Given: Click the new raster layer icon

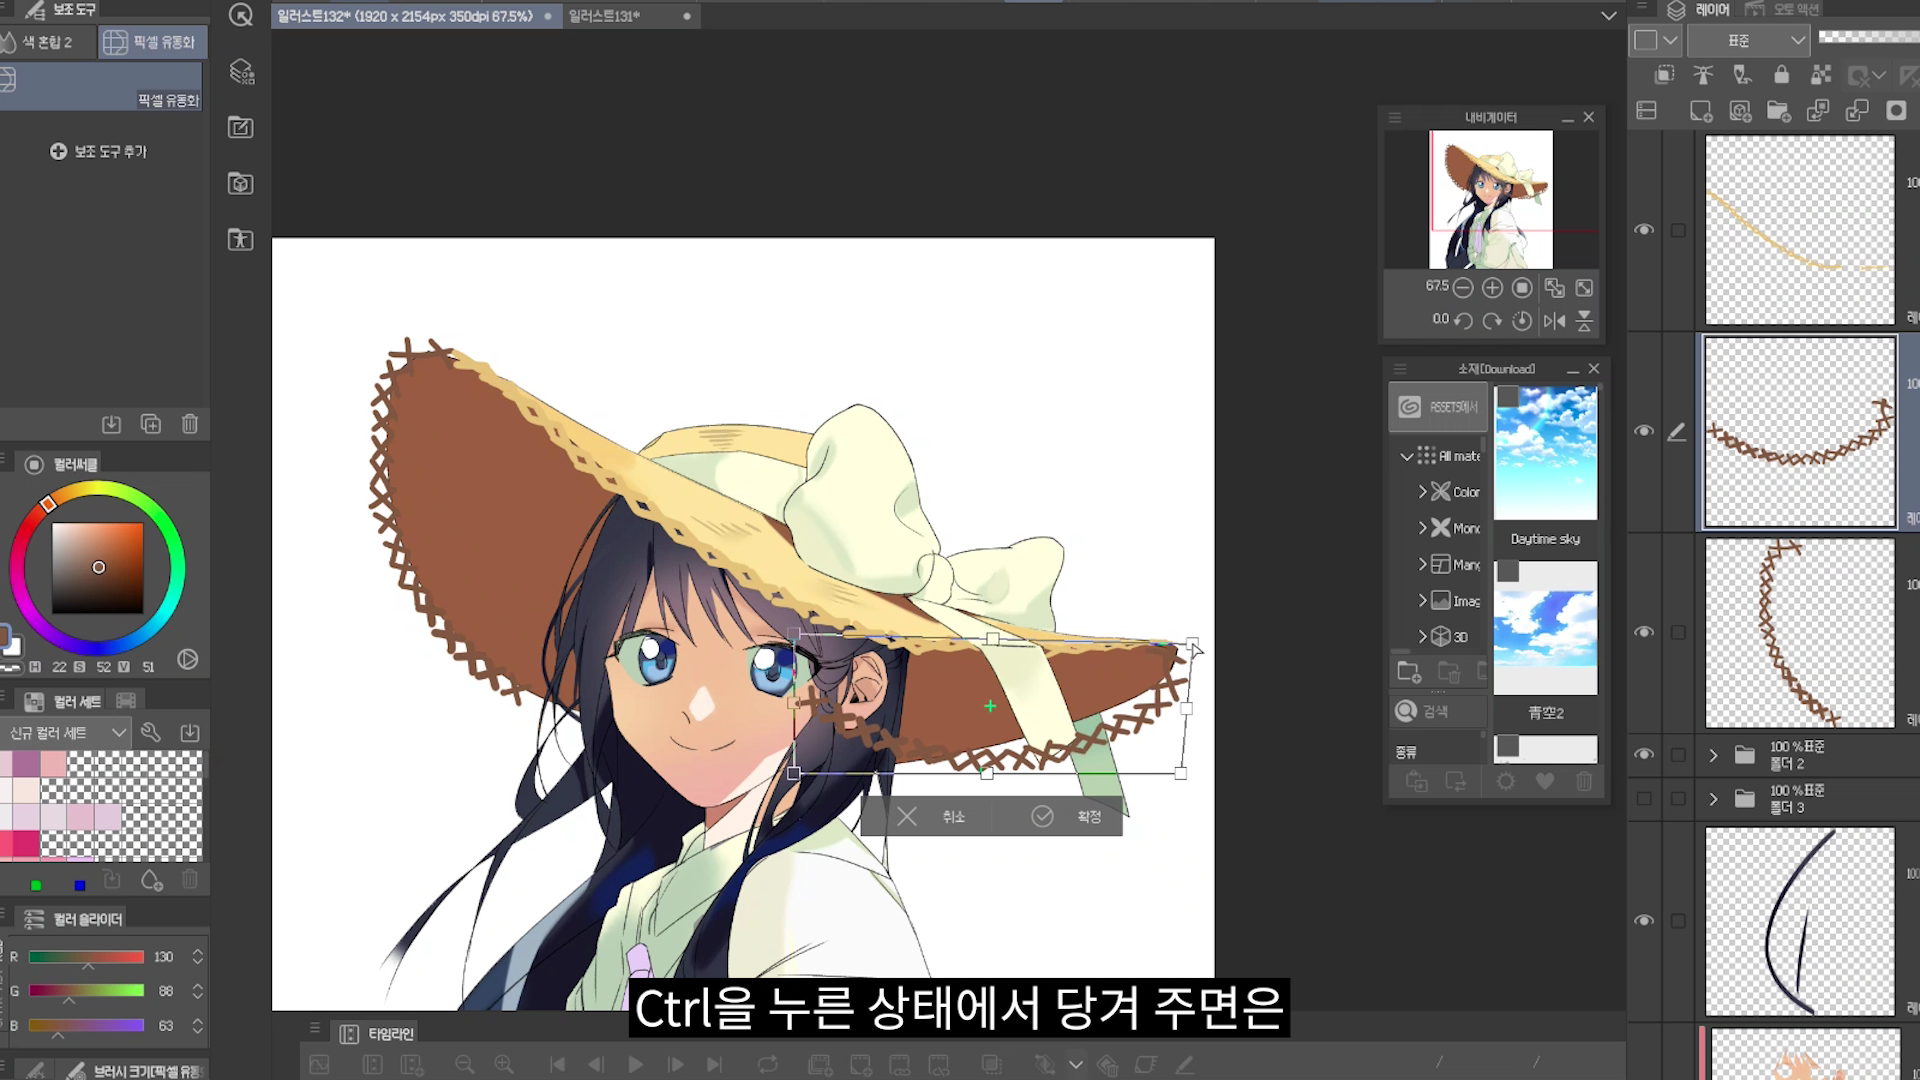Looking at the screenshot, I should (x=1700, y=111).
